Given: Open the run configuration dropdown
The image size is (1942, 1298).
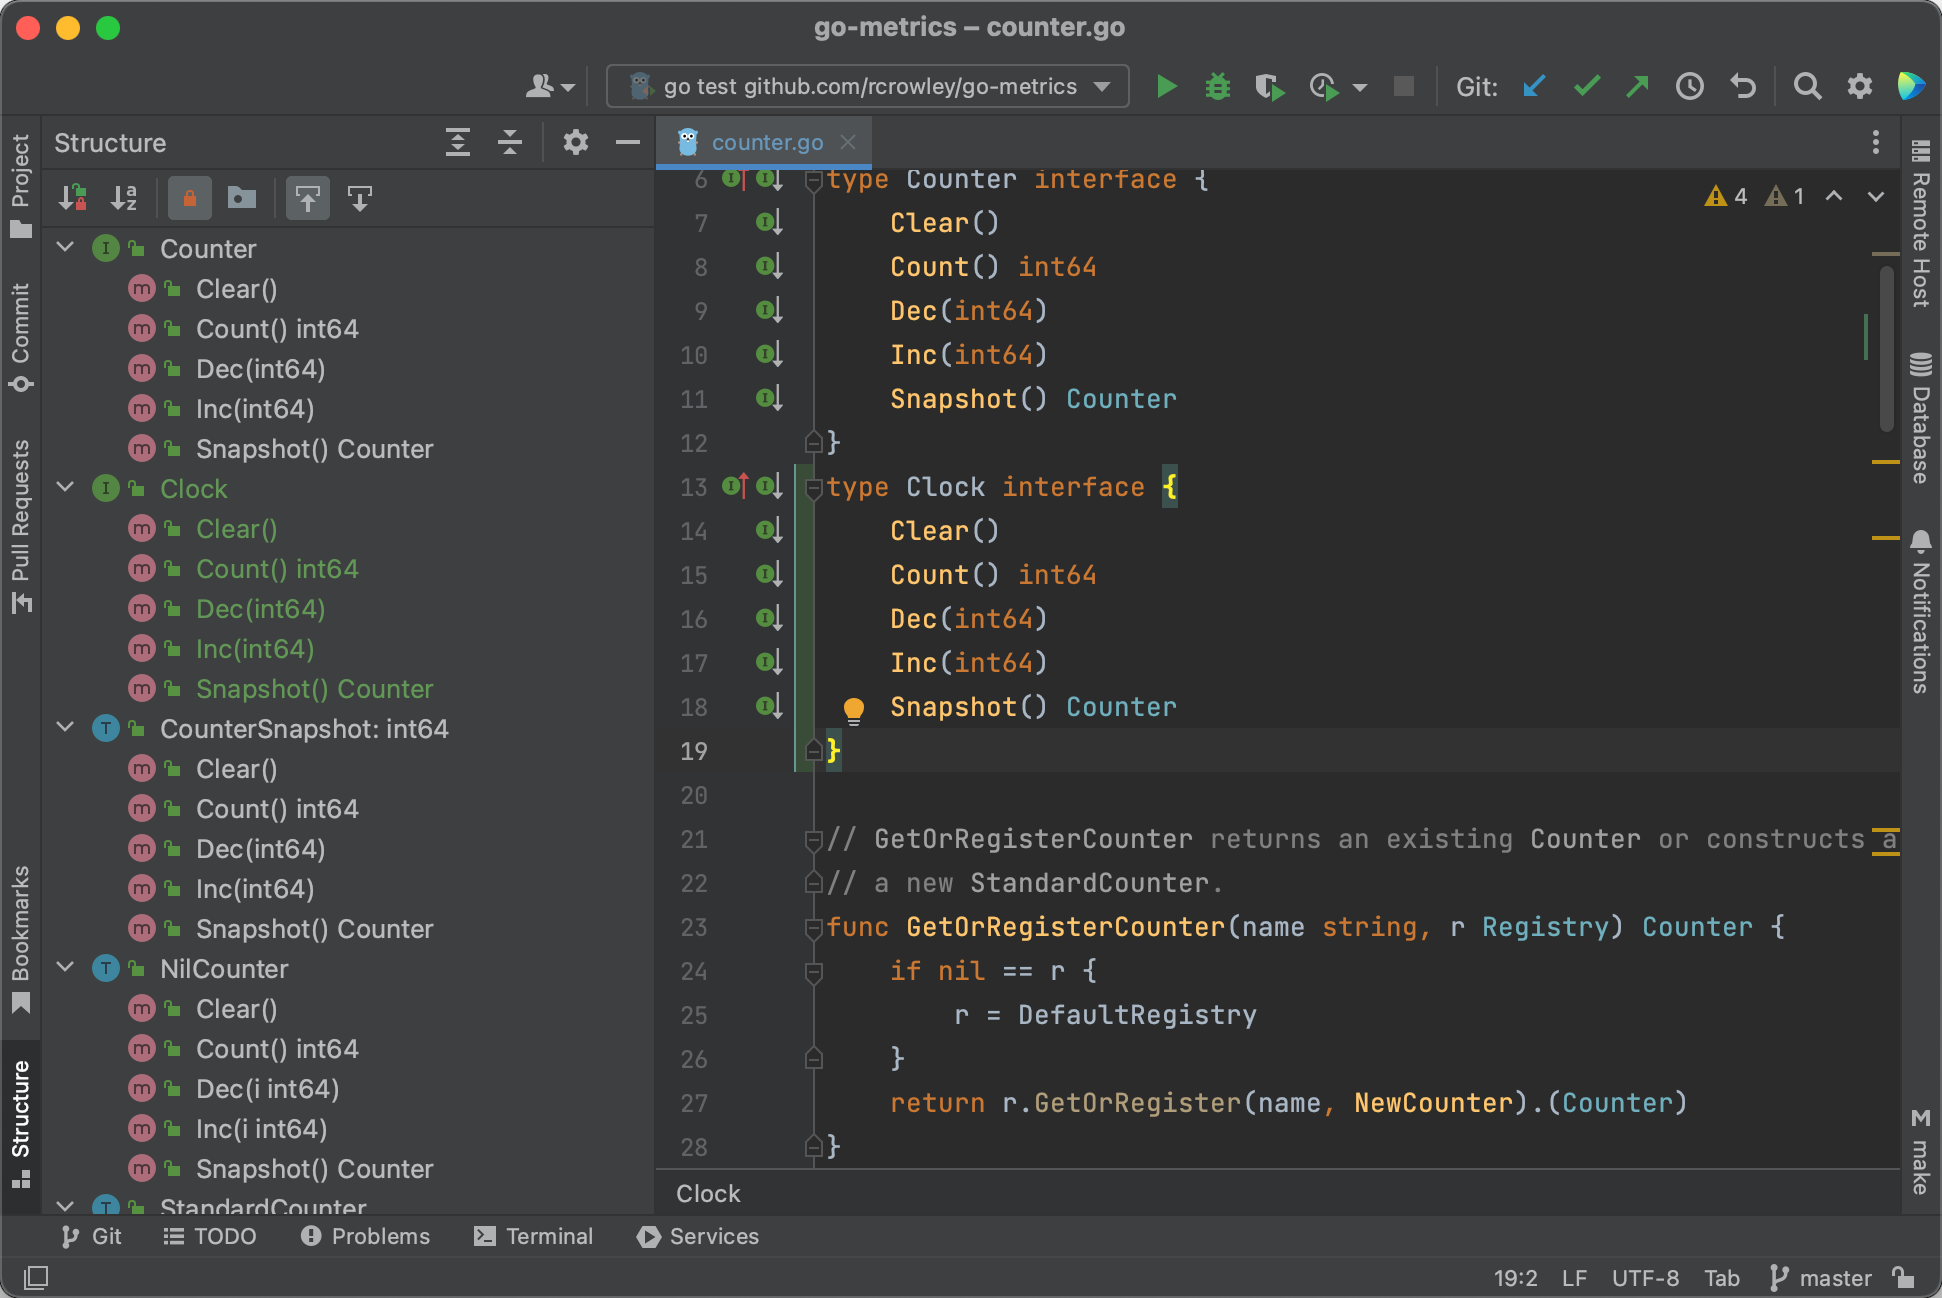Looking at the screenshot, I should [x=1101, y=86].
